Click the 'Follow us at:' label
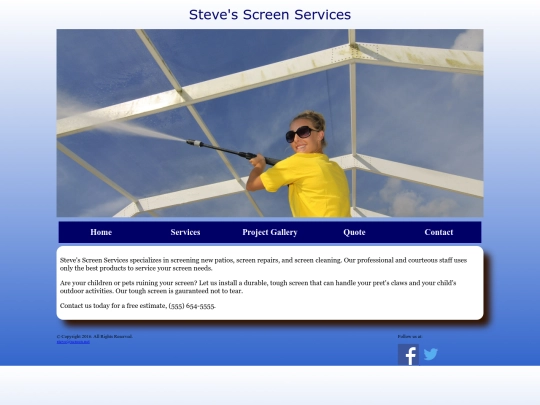The width and height of the screenshot is (540, 405). [410, 336]
